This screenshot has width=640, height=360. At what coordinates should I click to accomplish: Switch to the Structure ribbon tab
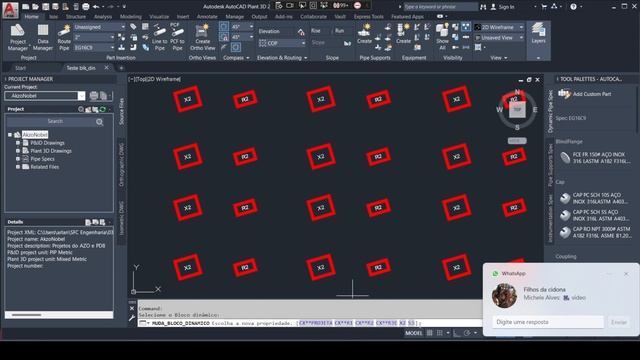pos(76,17)
